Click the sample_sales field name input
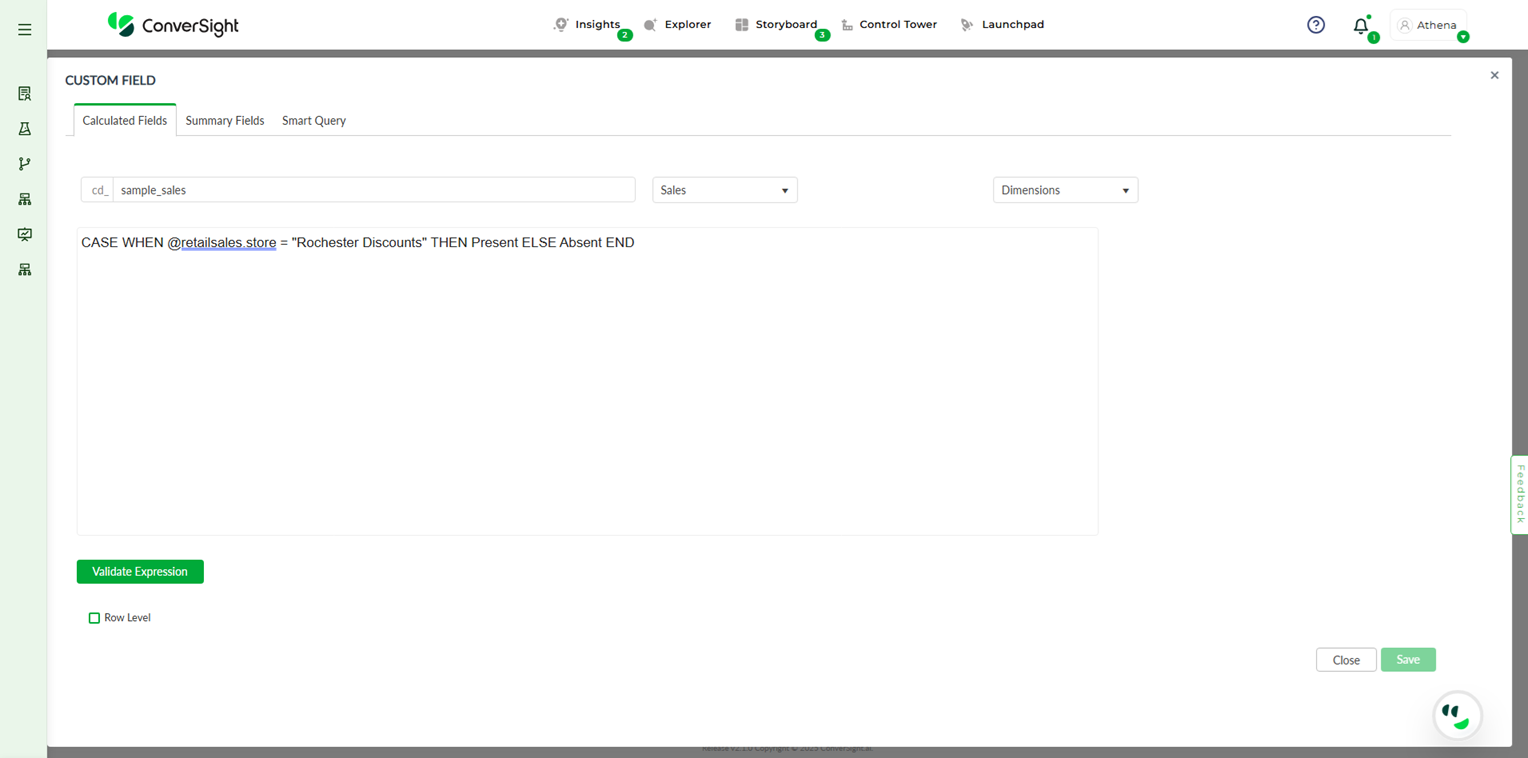Screen dimensions: 1528x758 373,190
